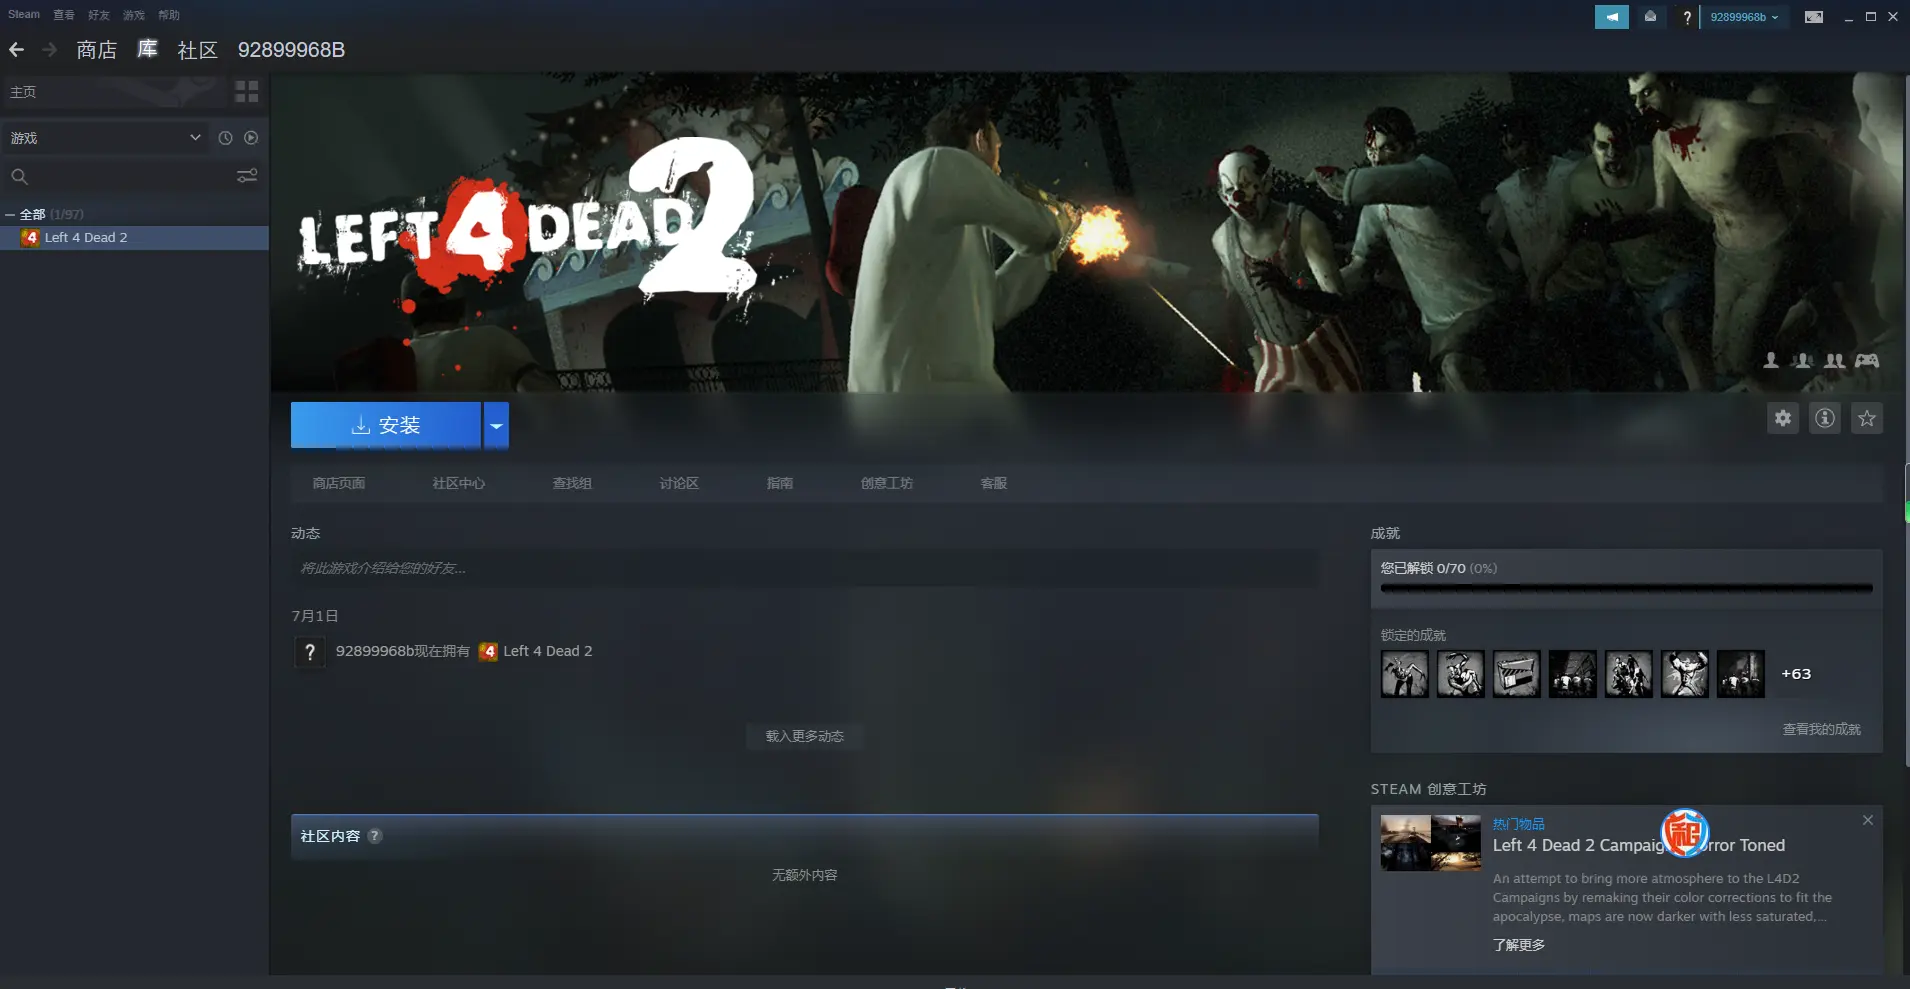Open the 查找组 link

point(572,483)
